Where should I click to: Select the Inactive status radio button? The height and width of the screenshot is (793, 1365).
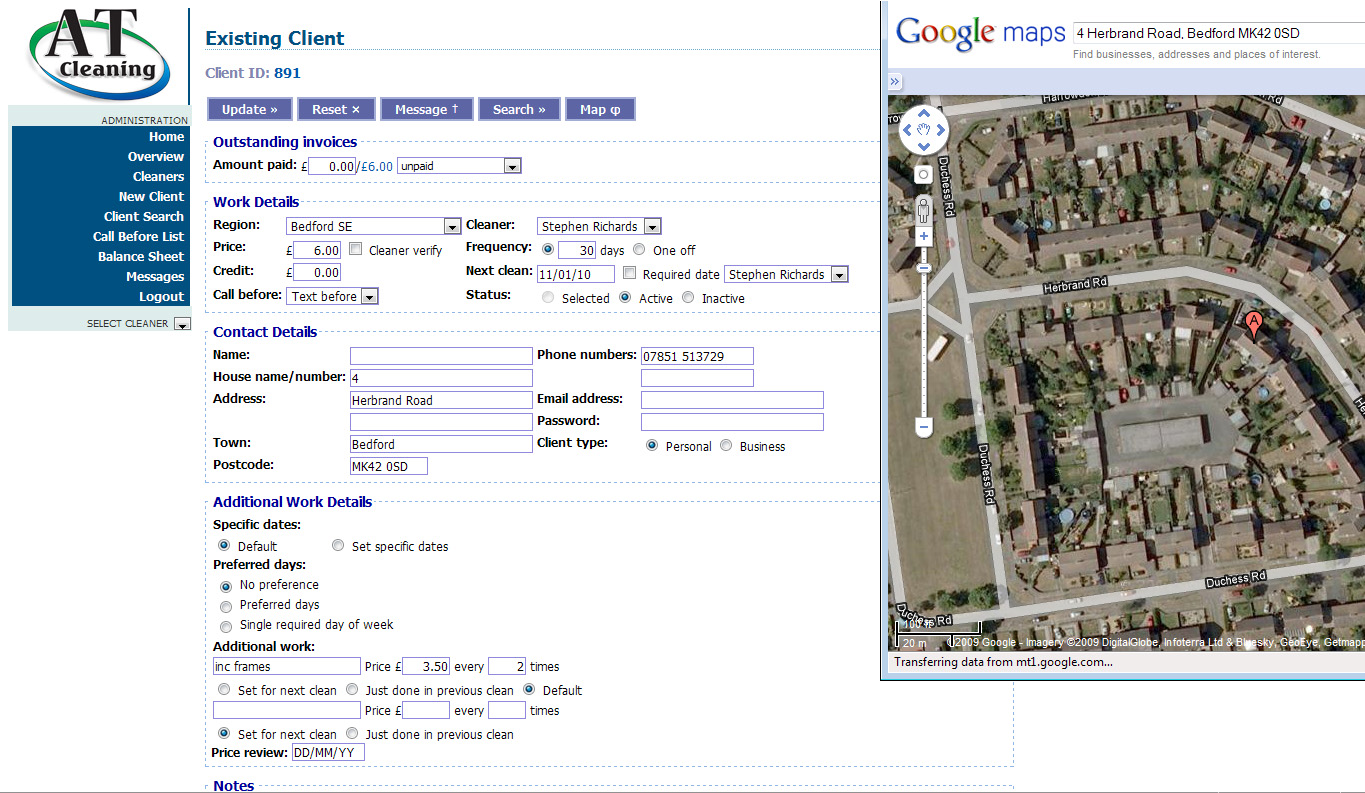tap(688, 298)
